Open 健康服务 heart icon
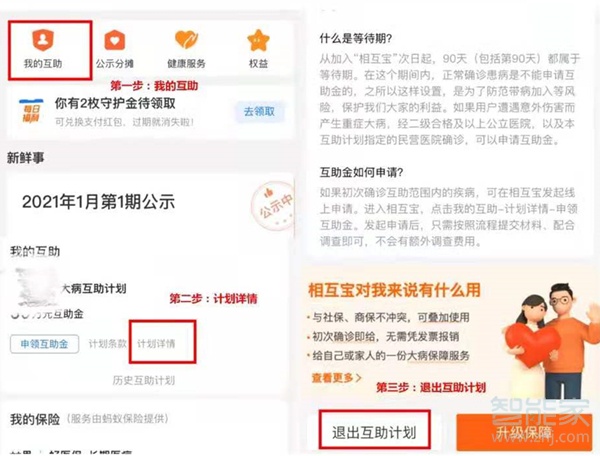The height and width of the screenshot is (456, 600). tap(186, 39)
